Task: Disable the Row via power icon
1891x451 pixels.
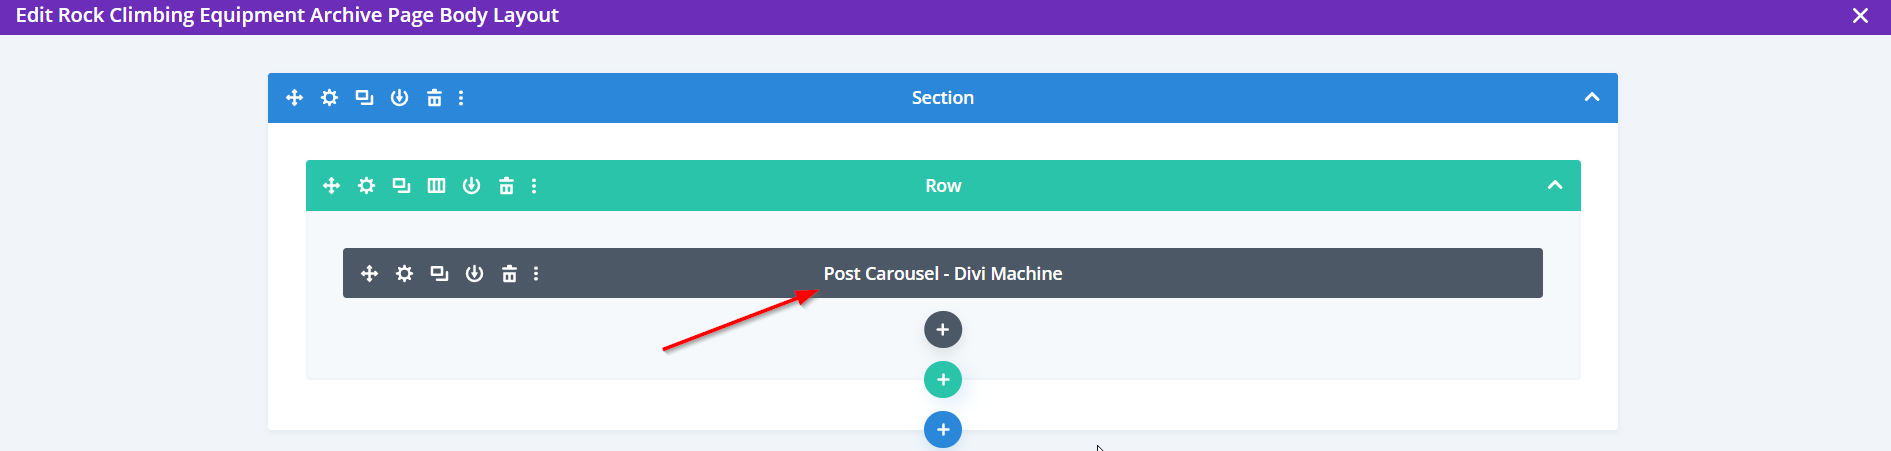Action: coord(471,186)
